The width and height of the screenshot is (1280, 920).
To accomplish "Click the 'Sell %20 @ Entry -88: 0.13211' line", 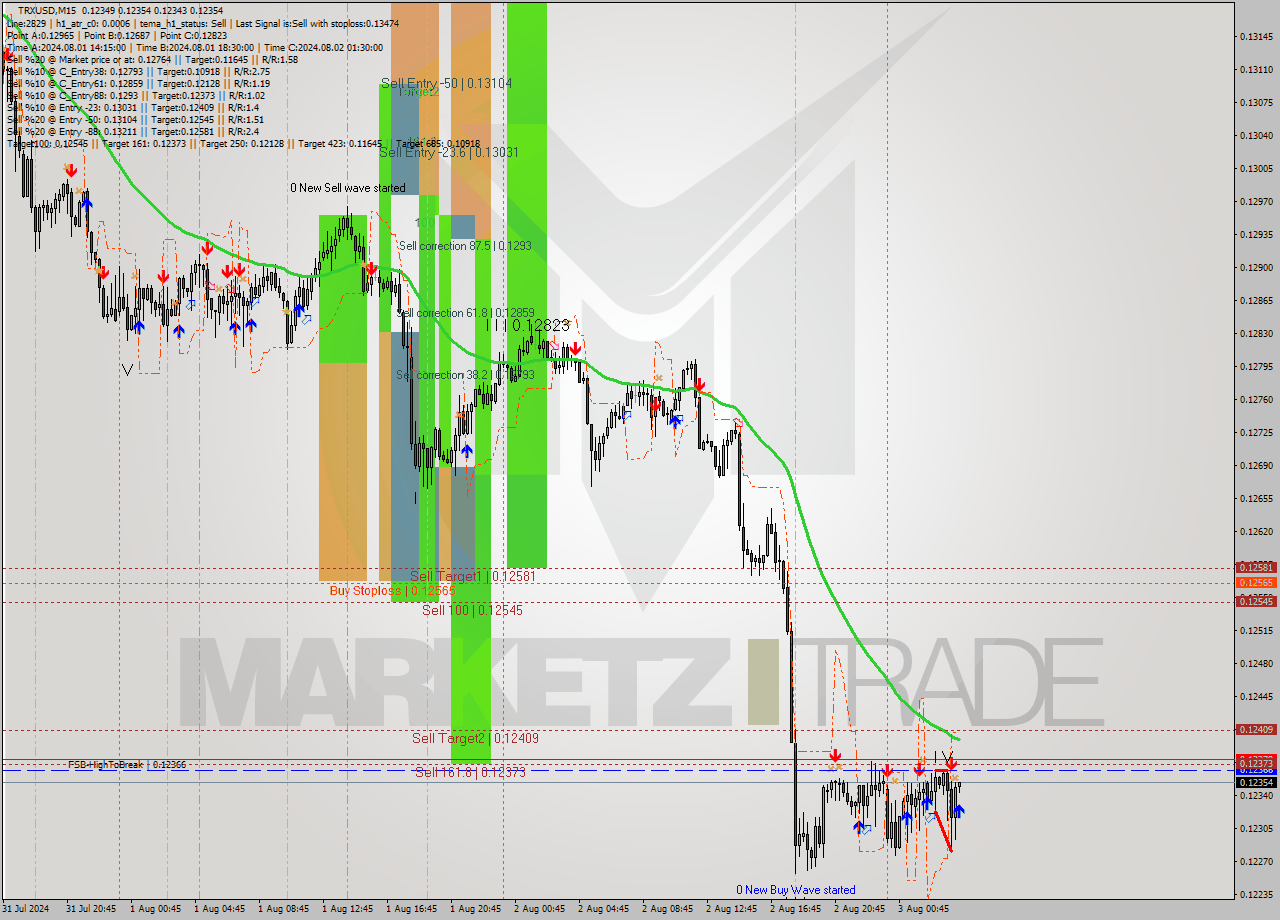I will click(x=133, y=131).
